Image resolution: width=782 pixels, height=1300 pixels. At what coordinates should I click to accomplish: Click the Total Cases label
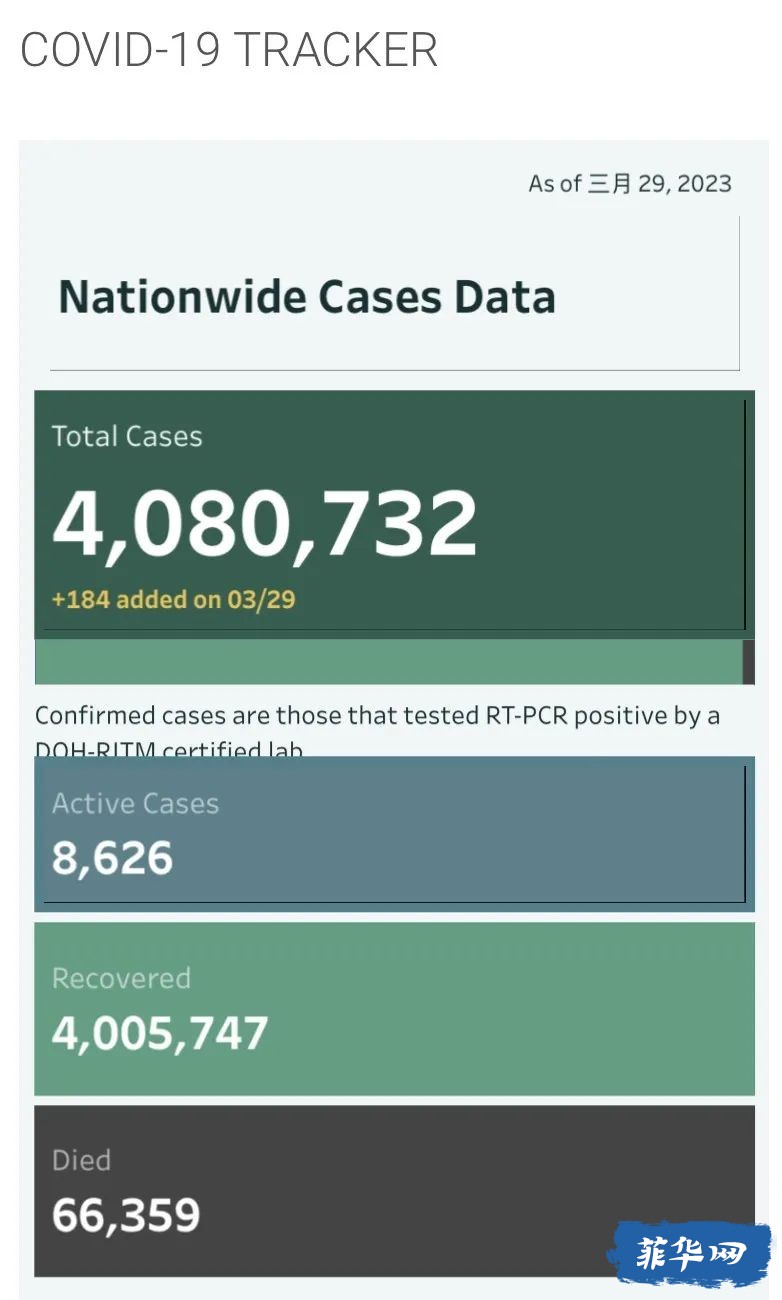click(127, 436)
